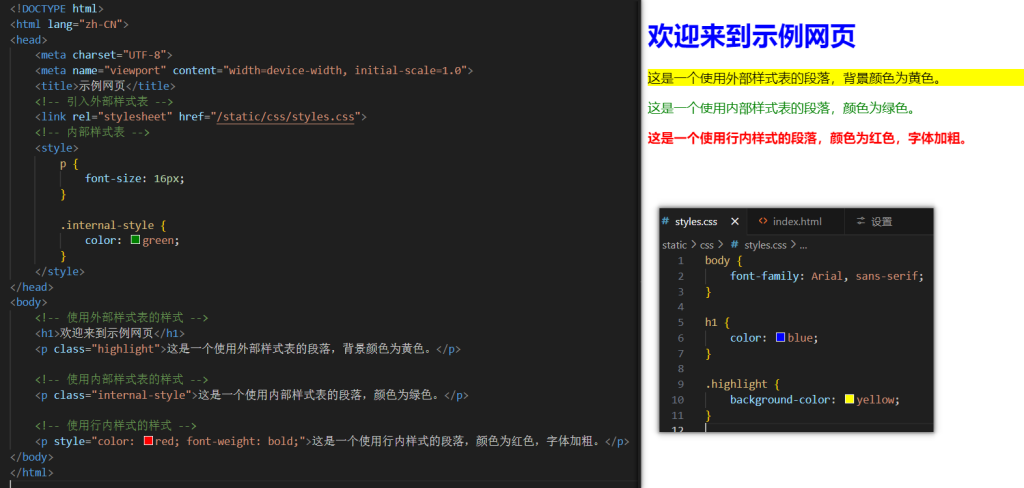Click the red color swatch in inline style
The width and height of the screenshot is (1024, 488).
(147, 441)
